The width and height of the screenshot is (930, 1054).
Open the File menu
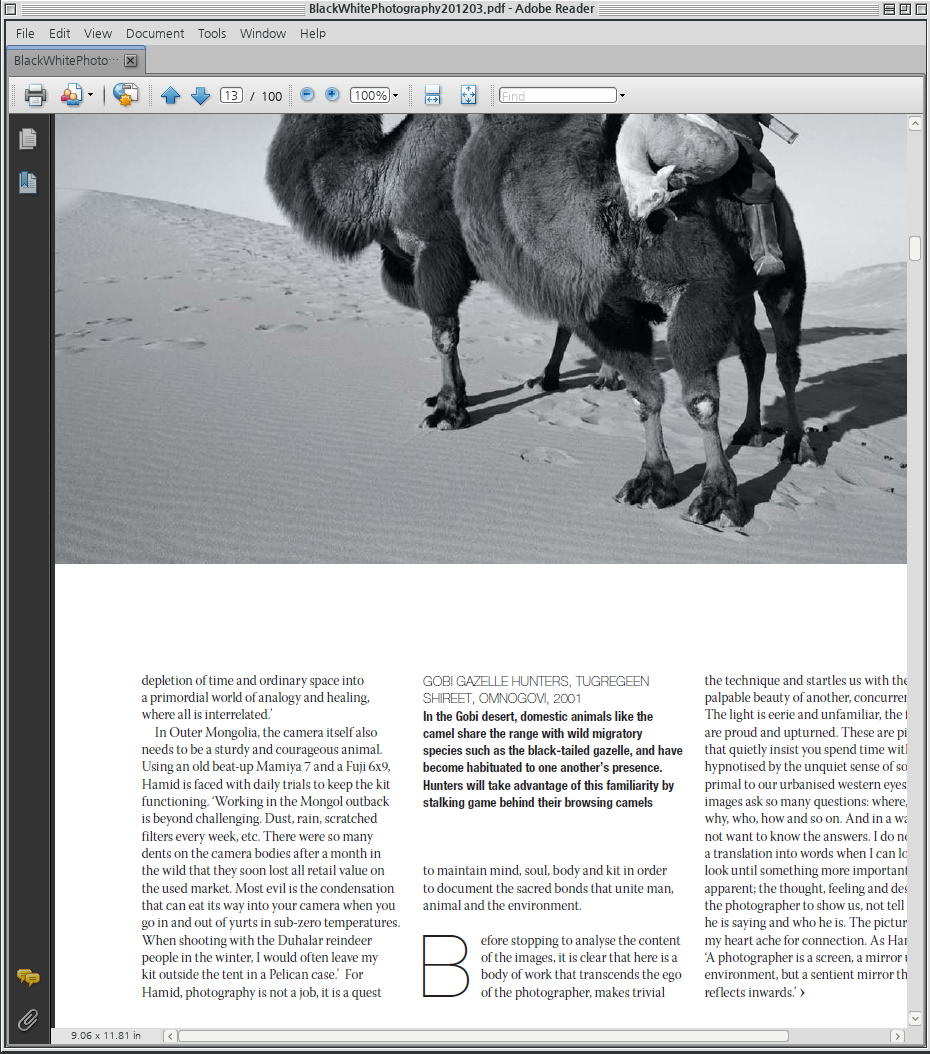(25, 34)
